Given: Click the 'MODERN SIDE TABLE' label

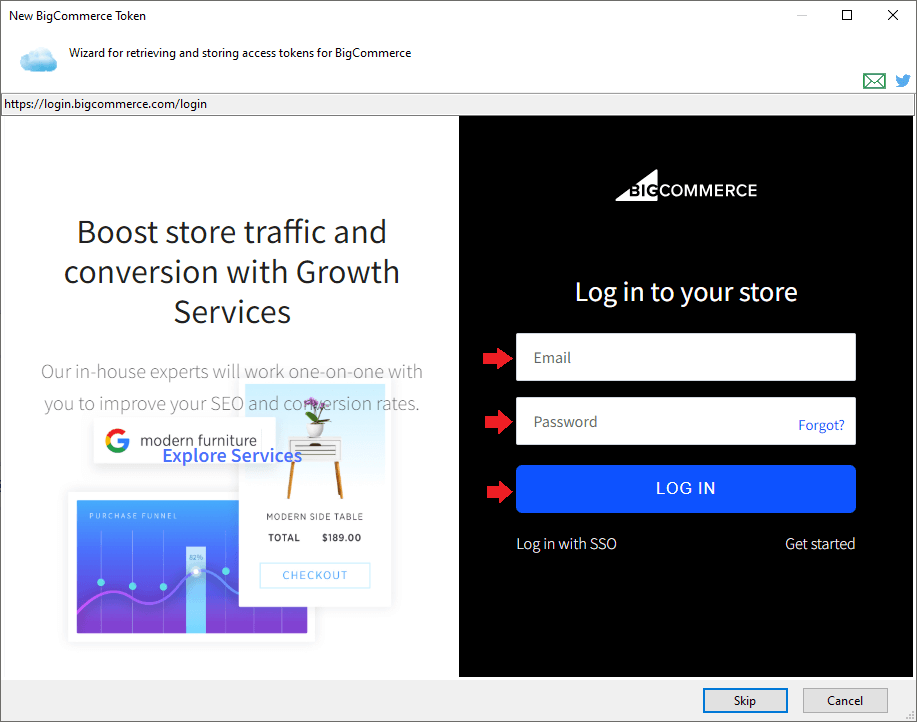Looking at the screenshot, I should (315, 517).
